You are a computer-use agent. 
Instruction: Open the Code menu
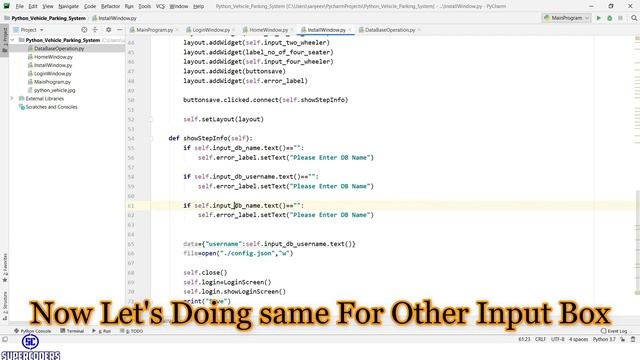click(x=89, y=6)
